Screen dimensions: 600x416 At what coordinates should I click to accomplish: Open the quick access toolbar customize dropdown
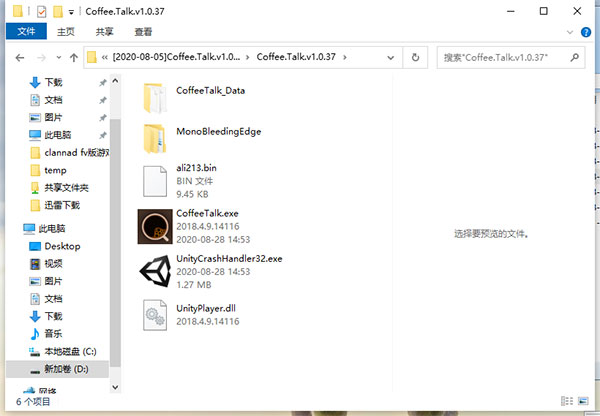71,12
